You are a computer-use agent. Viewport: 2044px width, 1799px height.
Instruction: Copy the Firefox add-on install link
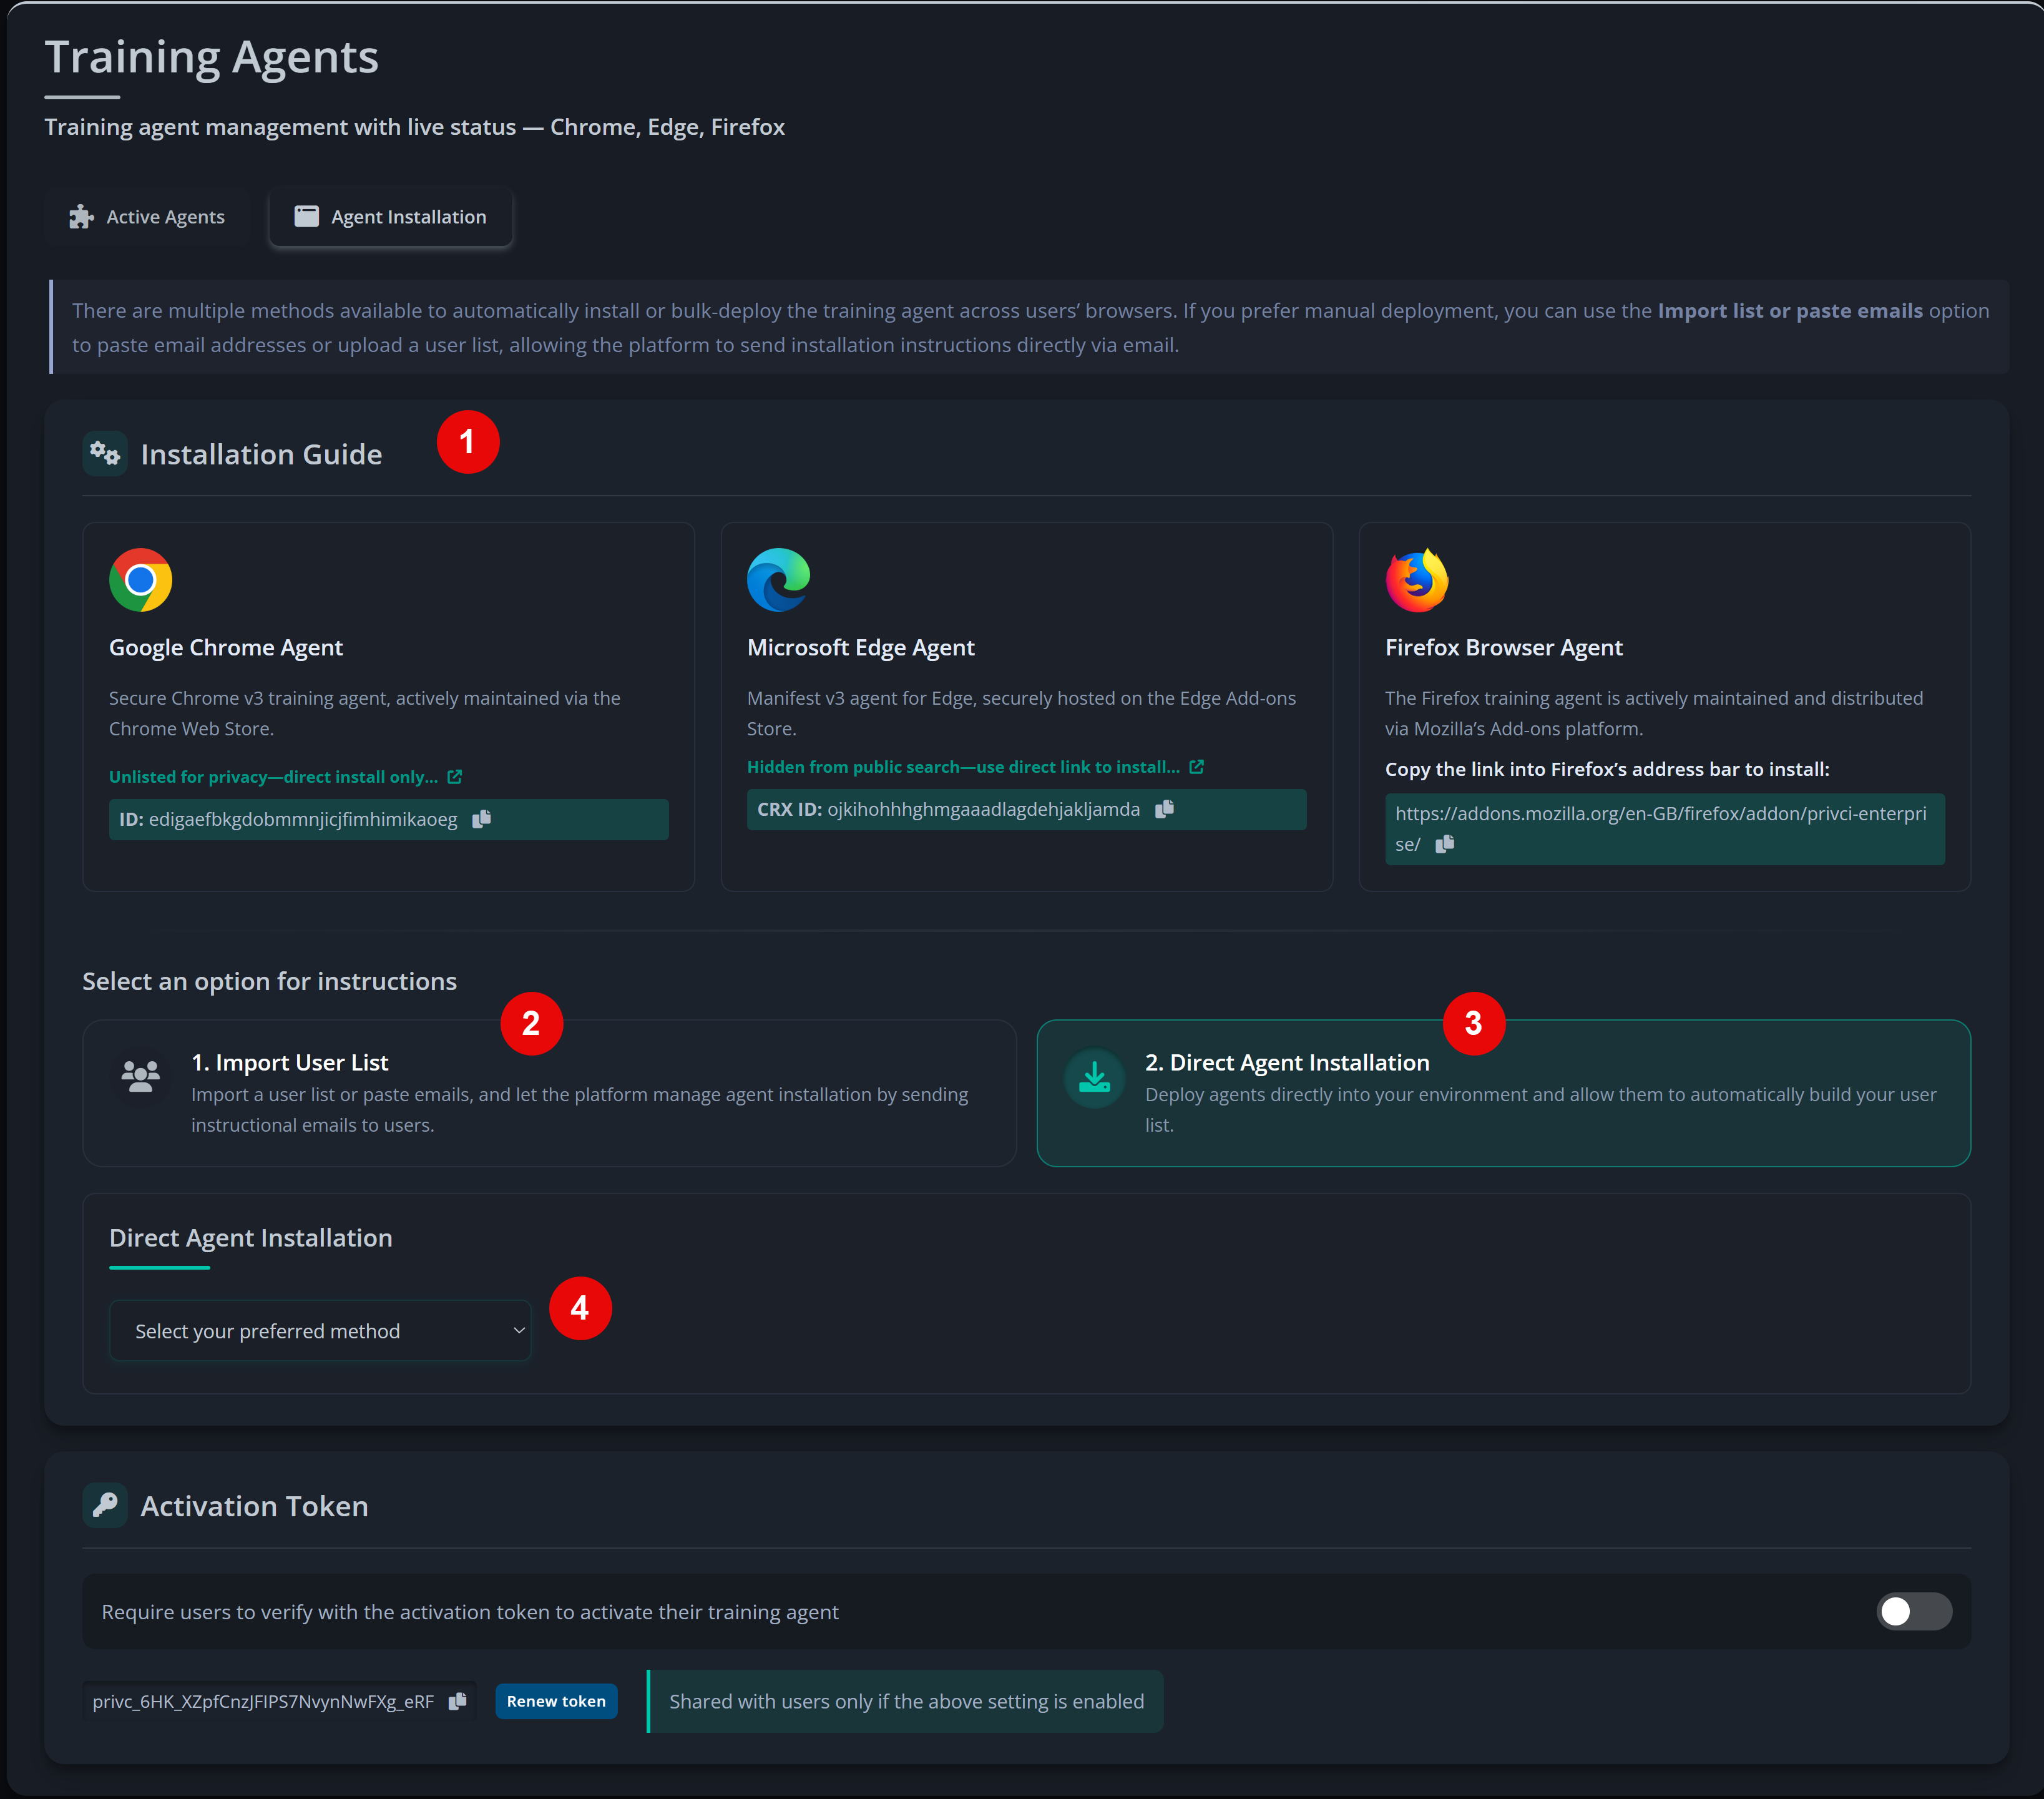[1444, 844]
